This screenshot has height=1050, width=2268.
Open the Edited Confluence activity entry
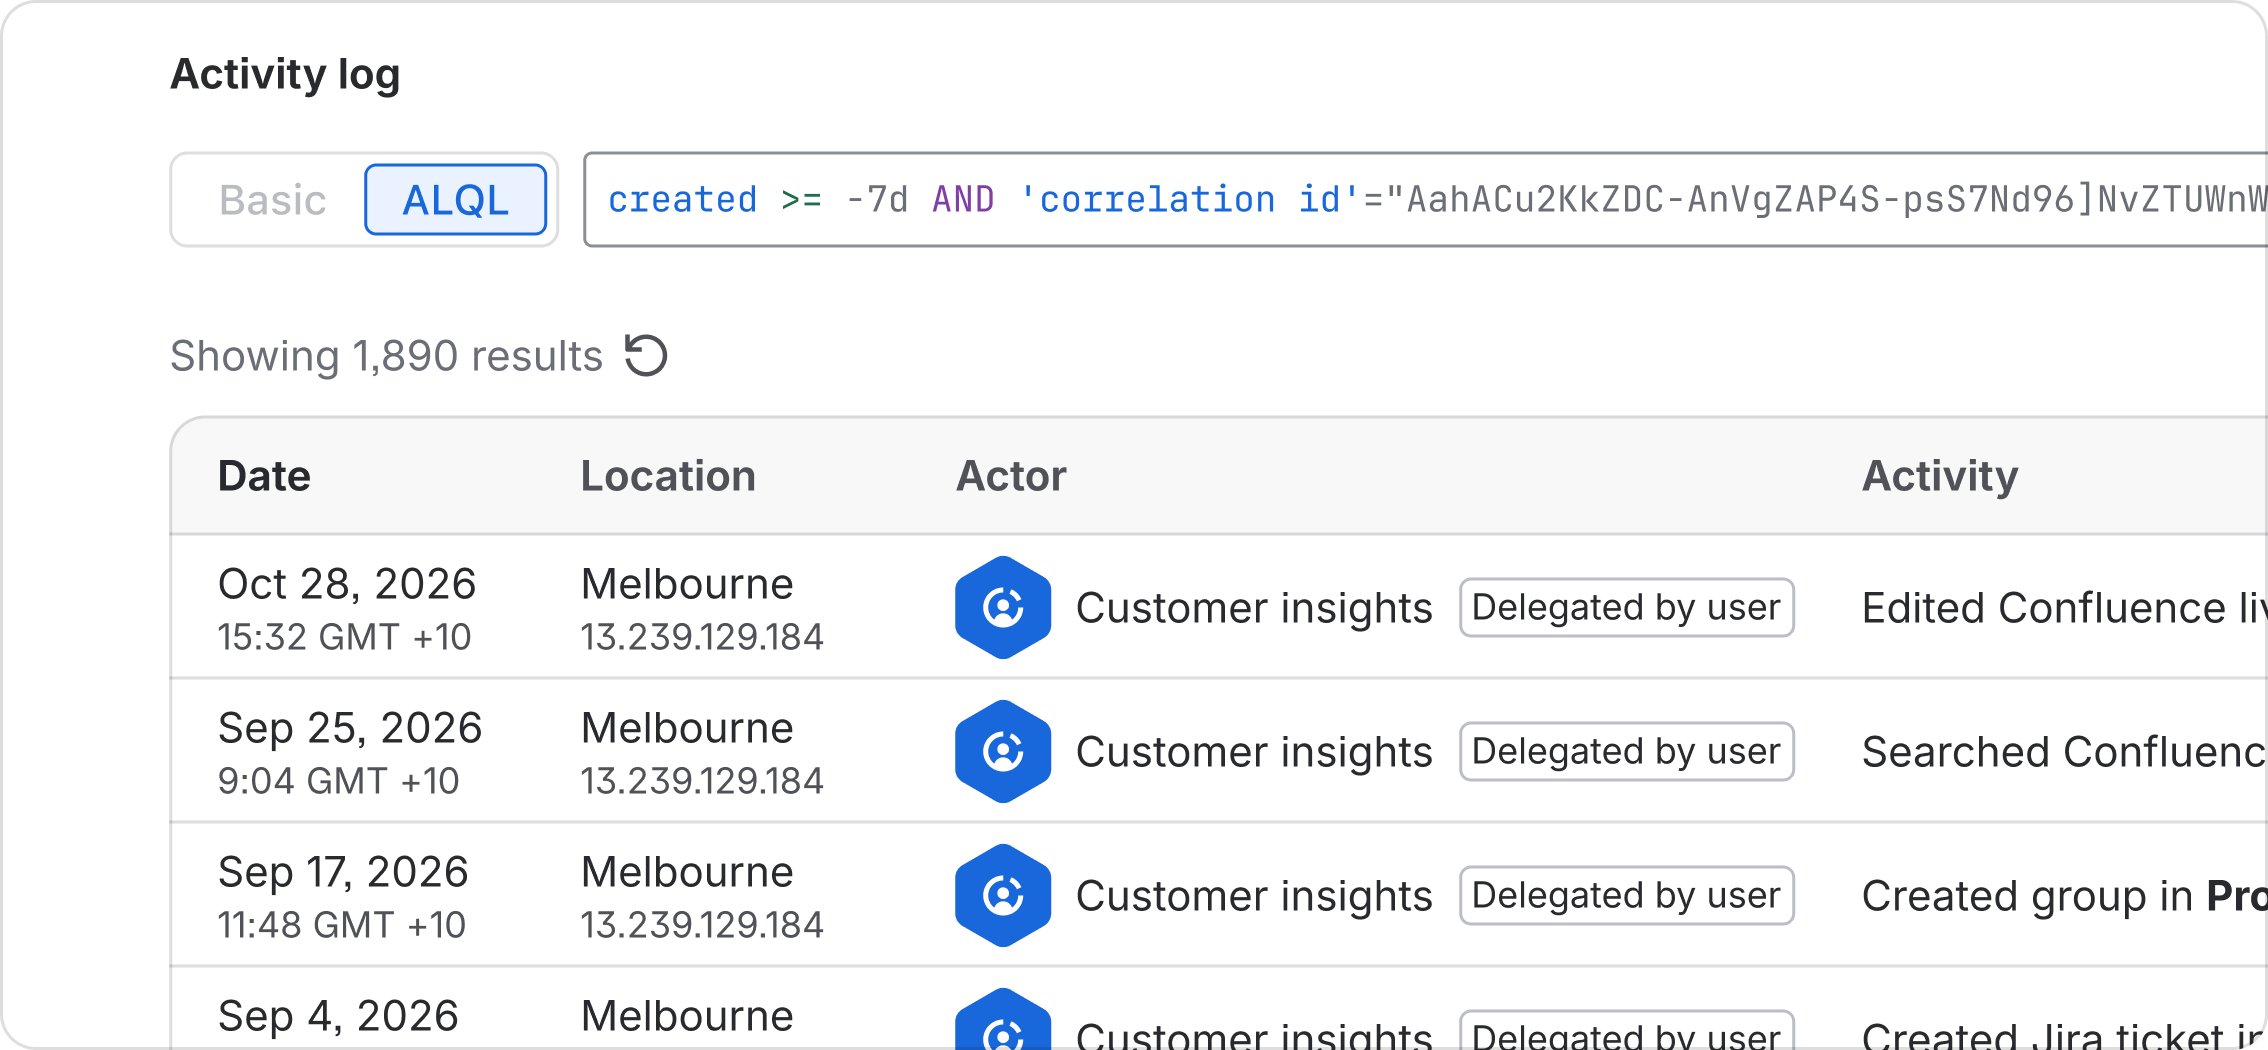[2064, 608]
